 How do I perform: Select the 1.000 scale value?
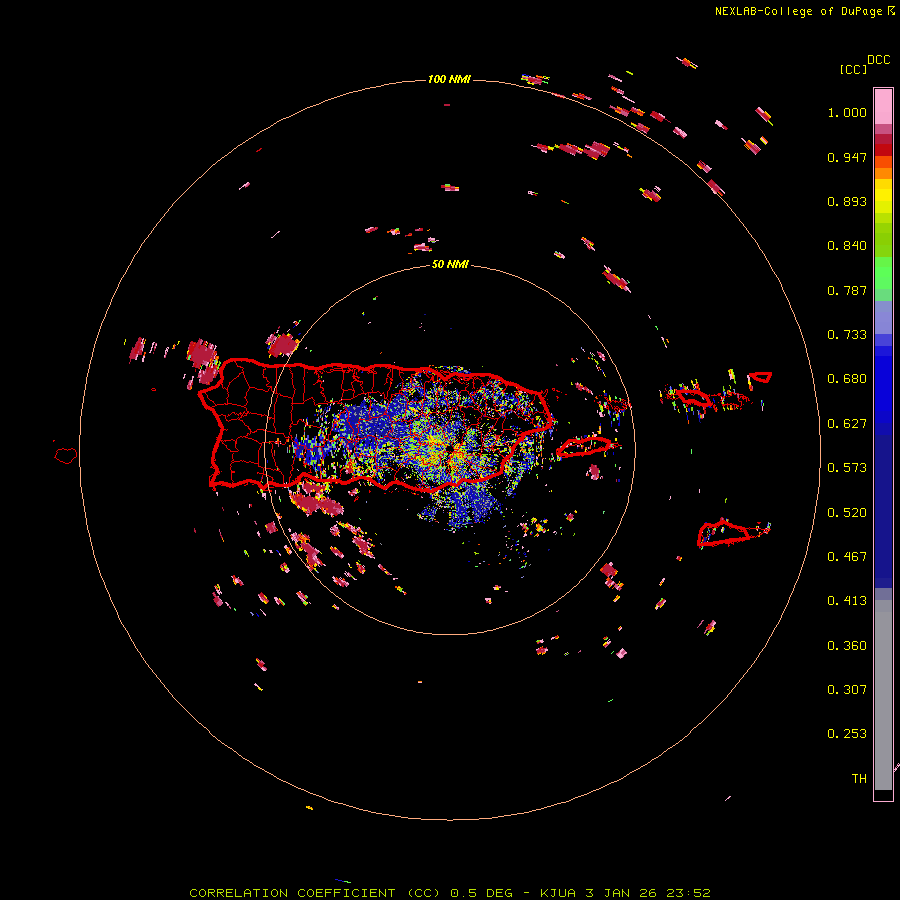[x=847, y=112]
